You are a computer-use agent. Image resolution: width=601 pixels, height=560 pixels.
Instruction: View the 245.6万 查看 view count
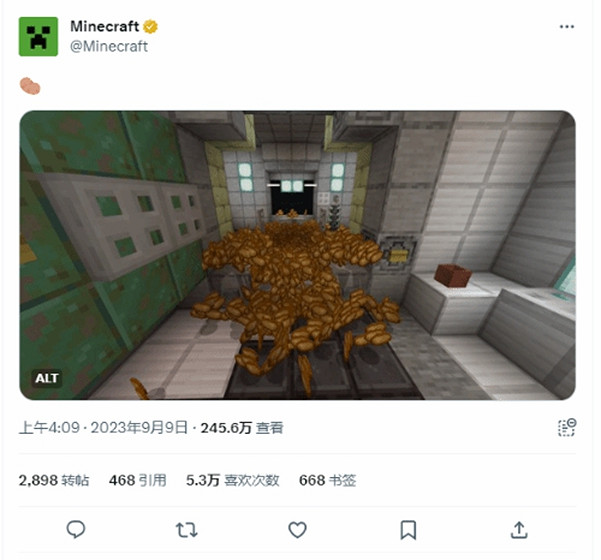242,428
